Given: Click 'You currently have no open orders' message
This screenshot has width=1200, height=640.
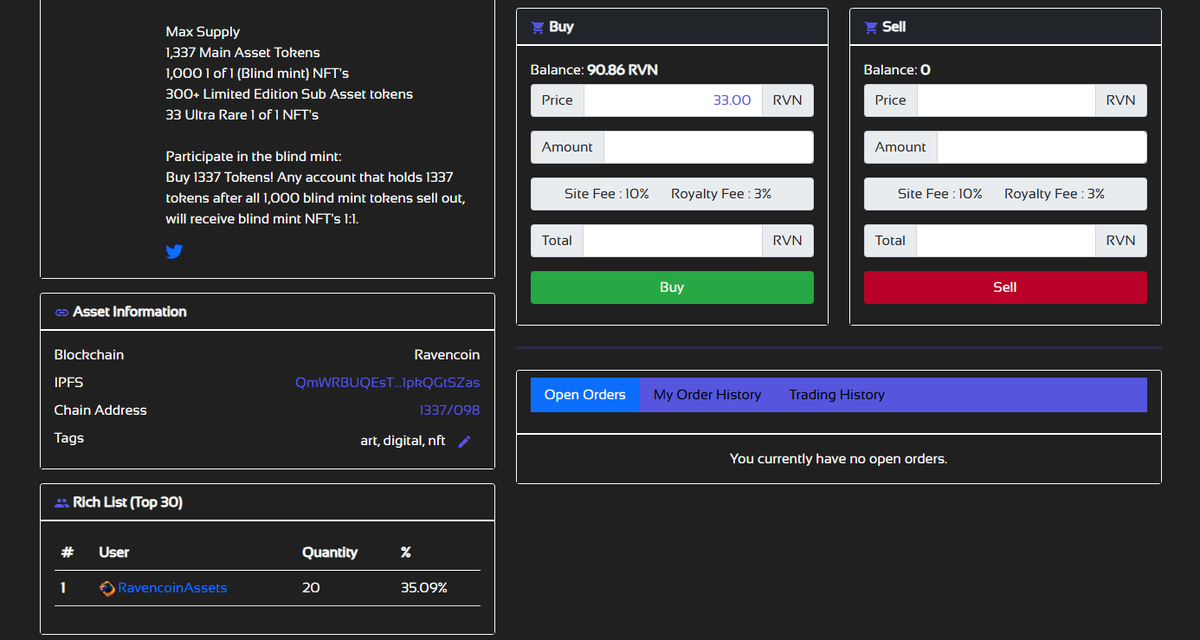Looking at the screenshot, I should point(838,459).
